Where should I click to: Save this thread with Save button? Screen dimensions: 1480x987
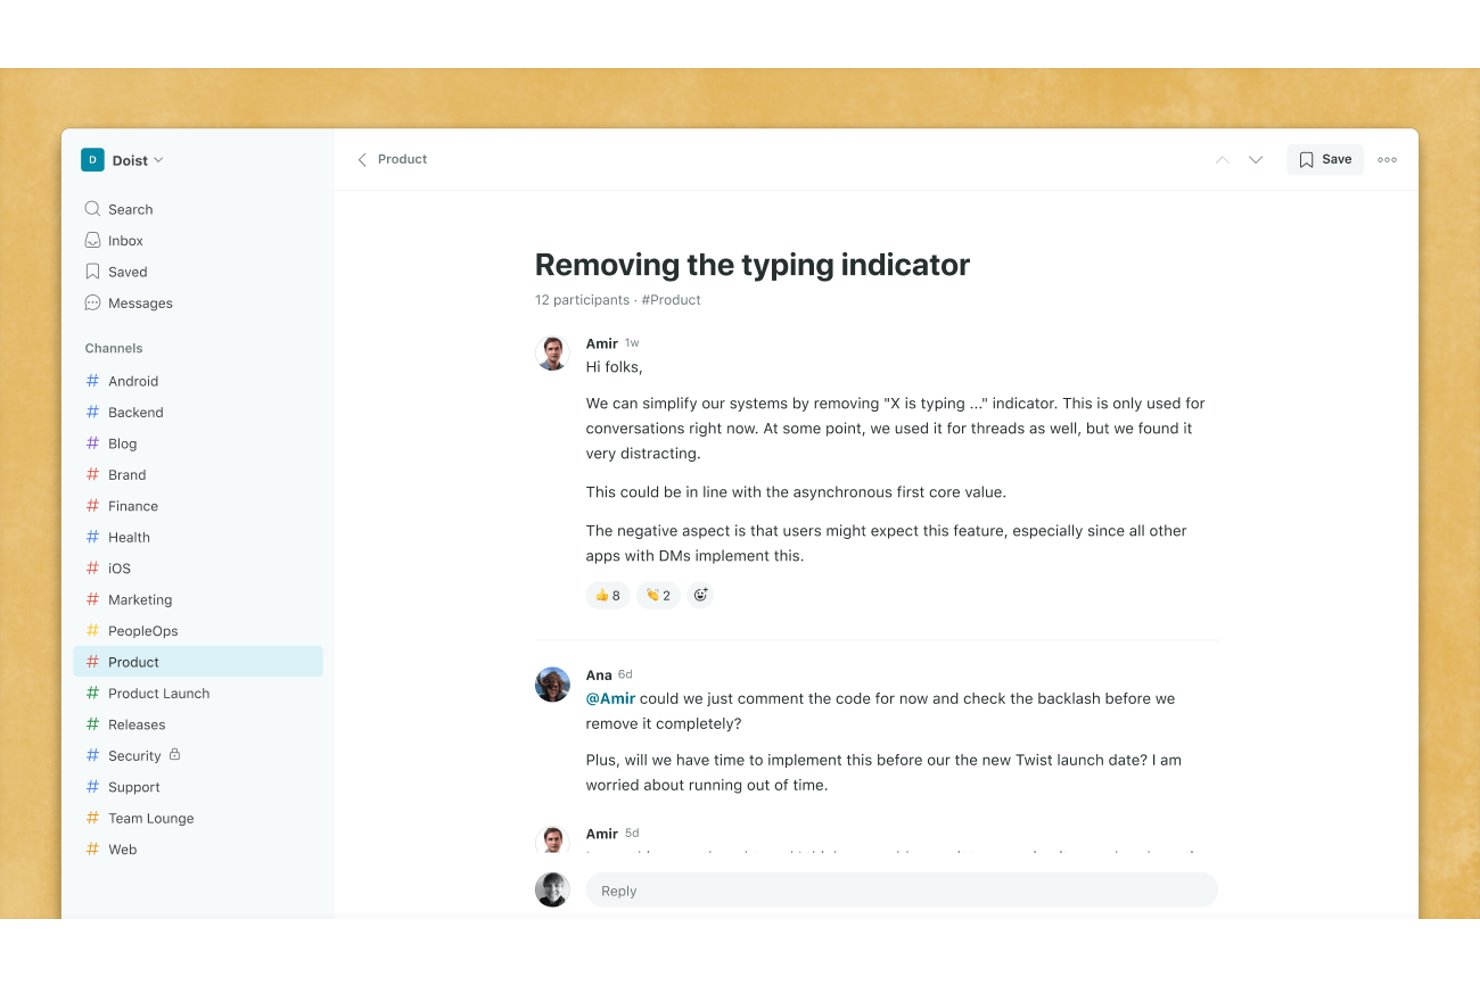[1325, 160]
